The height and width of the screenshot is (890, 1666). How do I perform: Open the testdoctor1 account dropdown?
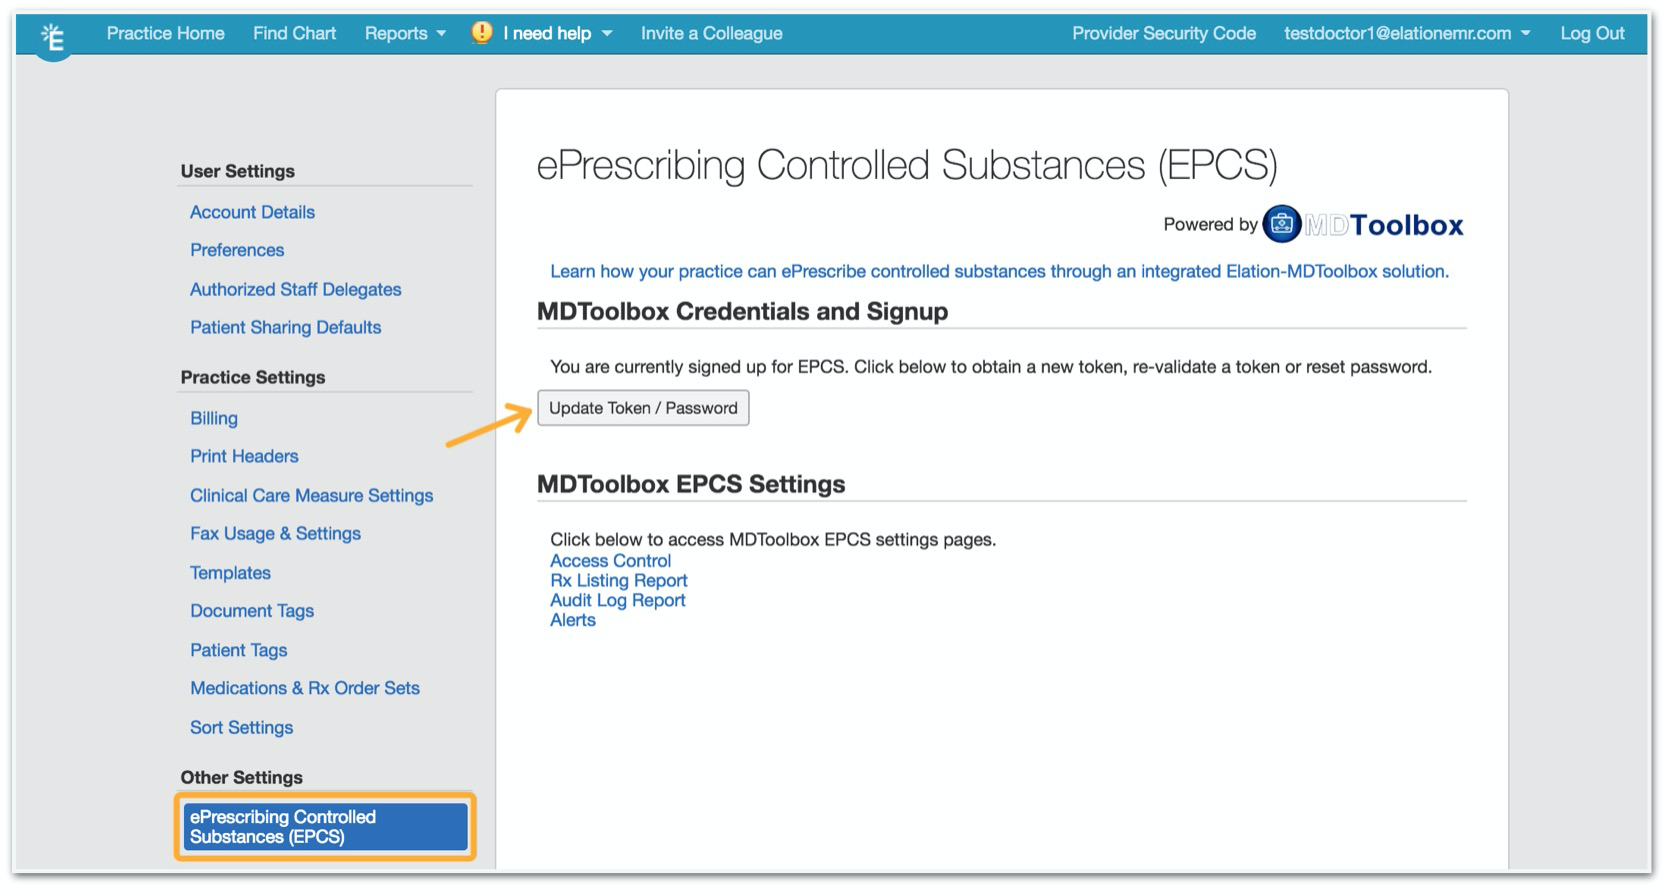(x=1406, y=34)
